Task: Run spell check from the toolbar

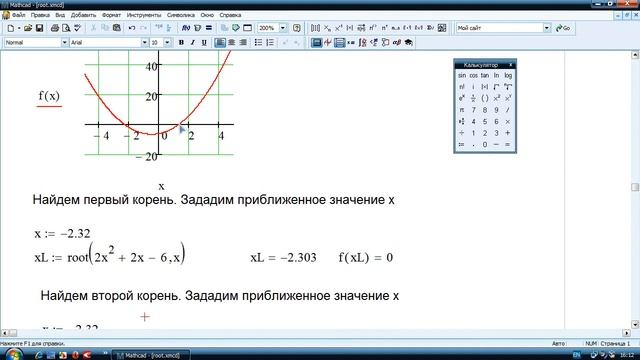Action: click(78, 28)
